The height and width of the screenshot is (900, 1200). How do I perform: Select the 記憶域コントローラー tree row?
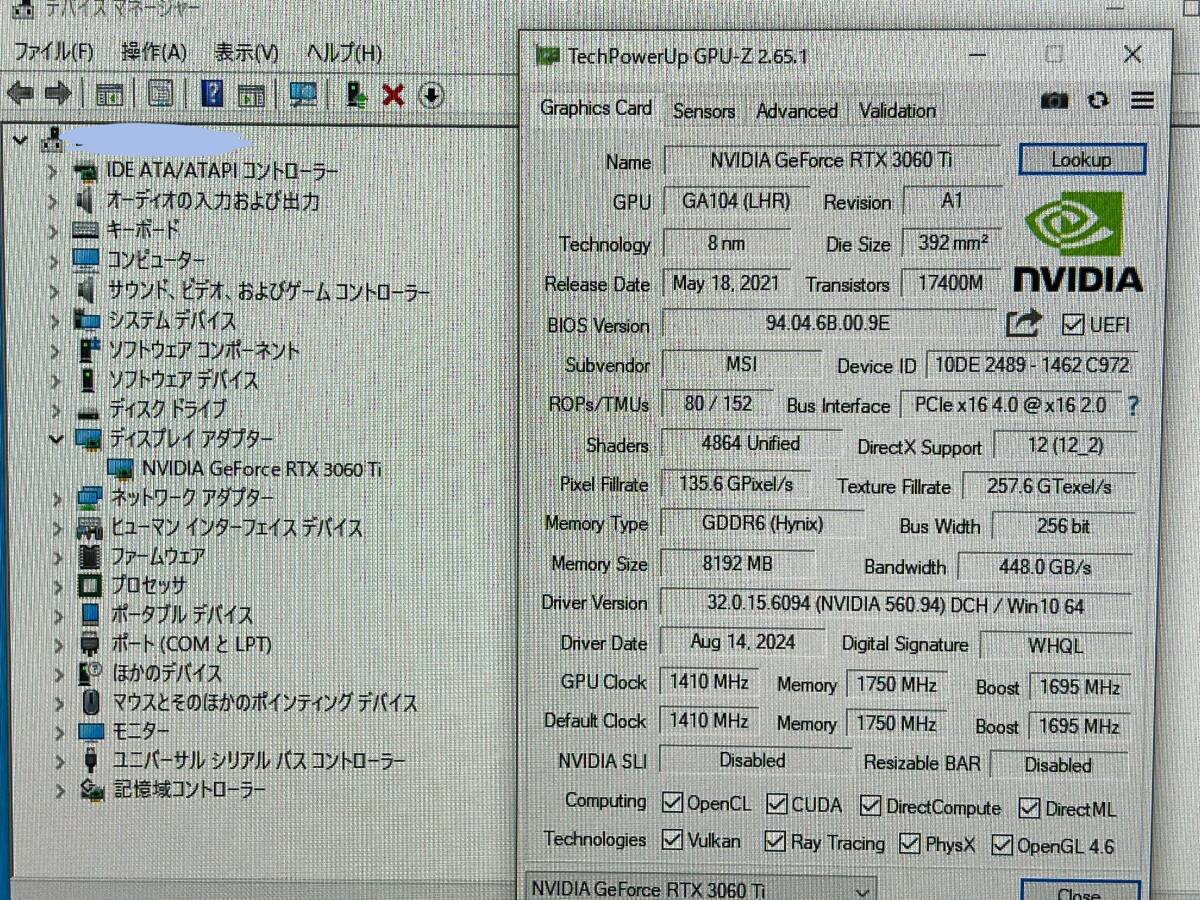pyautogui.click(x=189, y=790)
